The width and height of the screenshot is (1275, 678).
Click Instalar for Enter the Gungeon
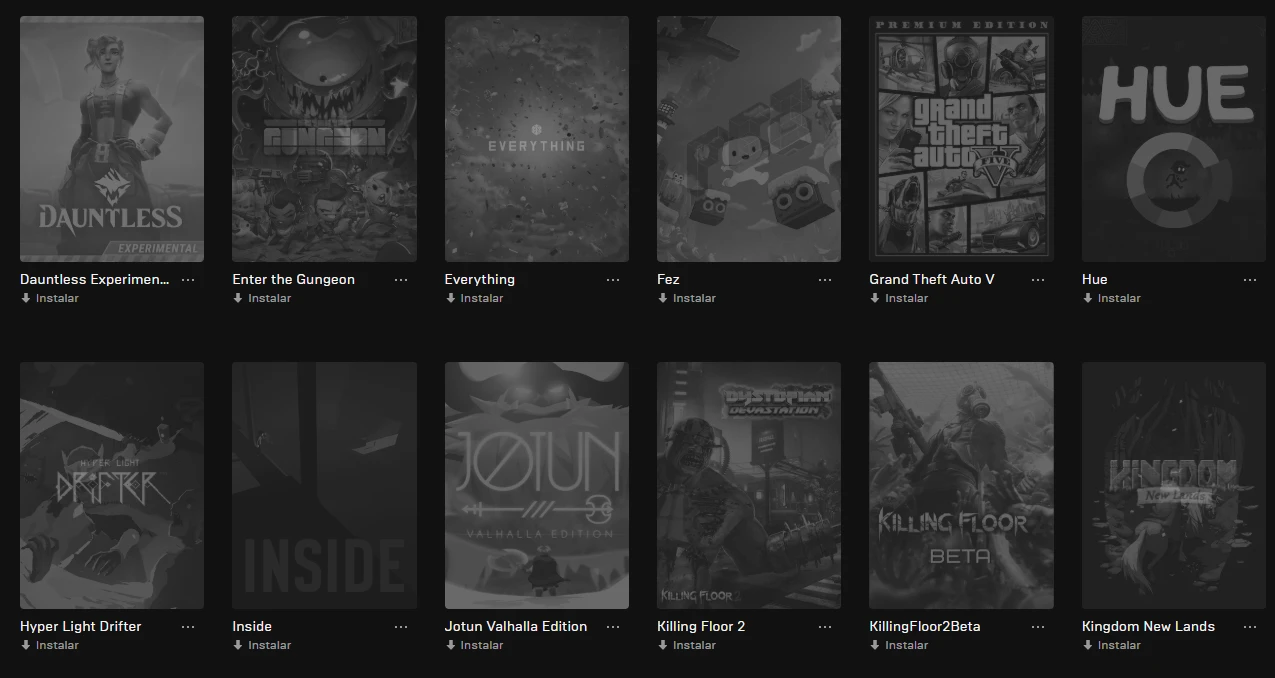(x=270, y=298)
